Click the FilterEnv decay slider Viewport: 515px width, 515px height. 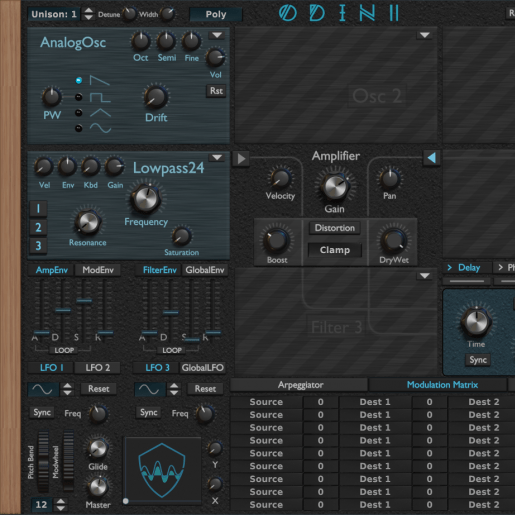pos(170,313)
